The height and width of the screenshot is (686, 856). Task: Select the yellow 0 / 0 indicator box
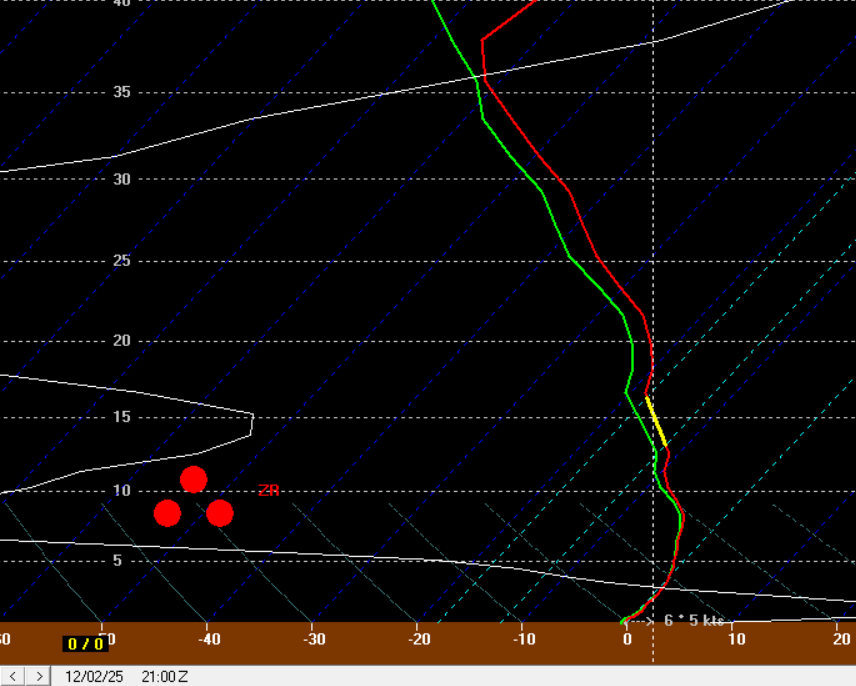tap(85, 644)
